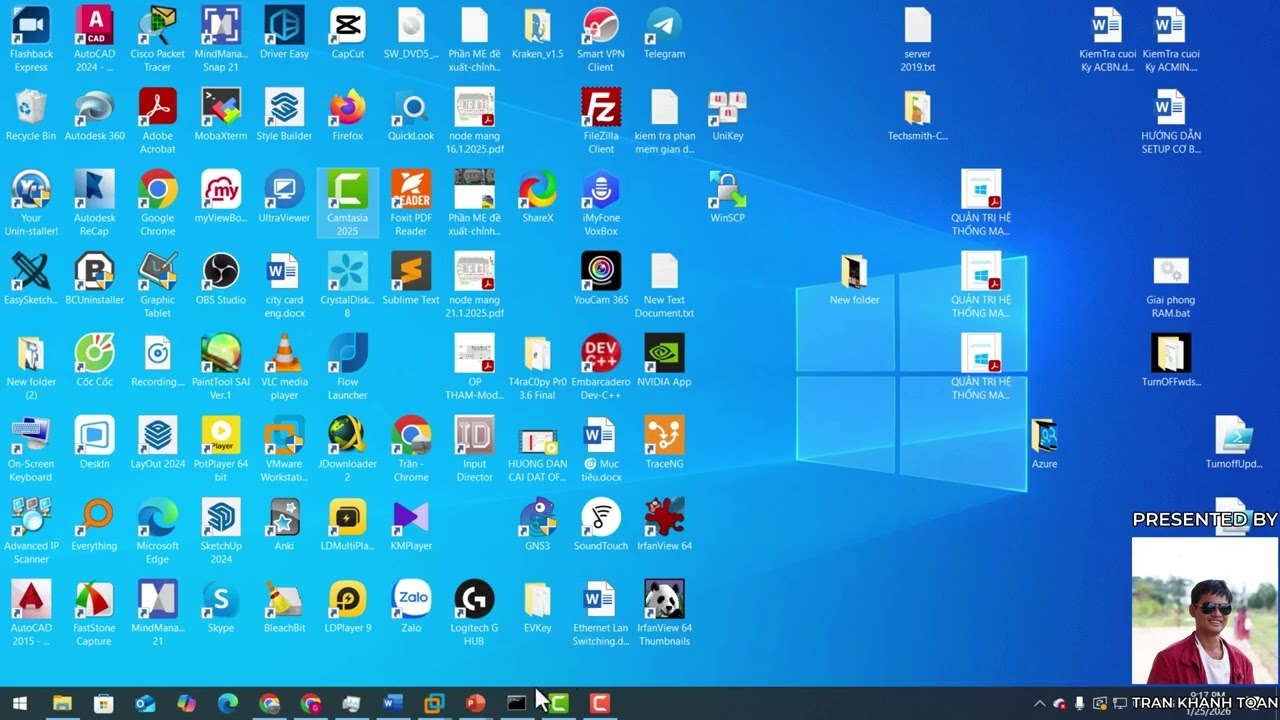Open the Techsmith-C... folder
This screenshot has width=1280, height=720.
click(917, 115)
